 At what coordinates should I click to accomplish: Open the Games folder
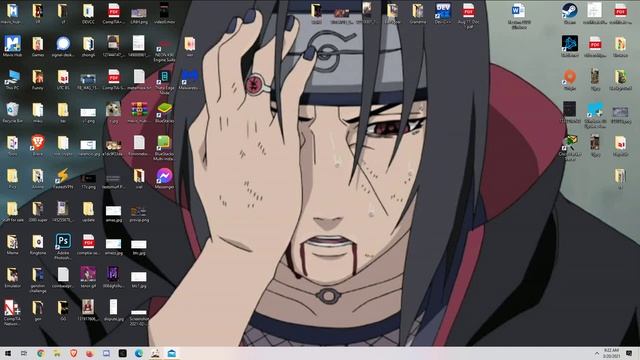coord(38,44)
